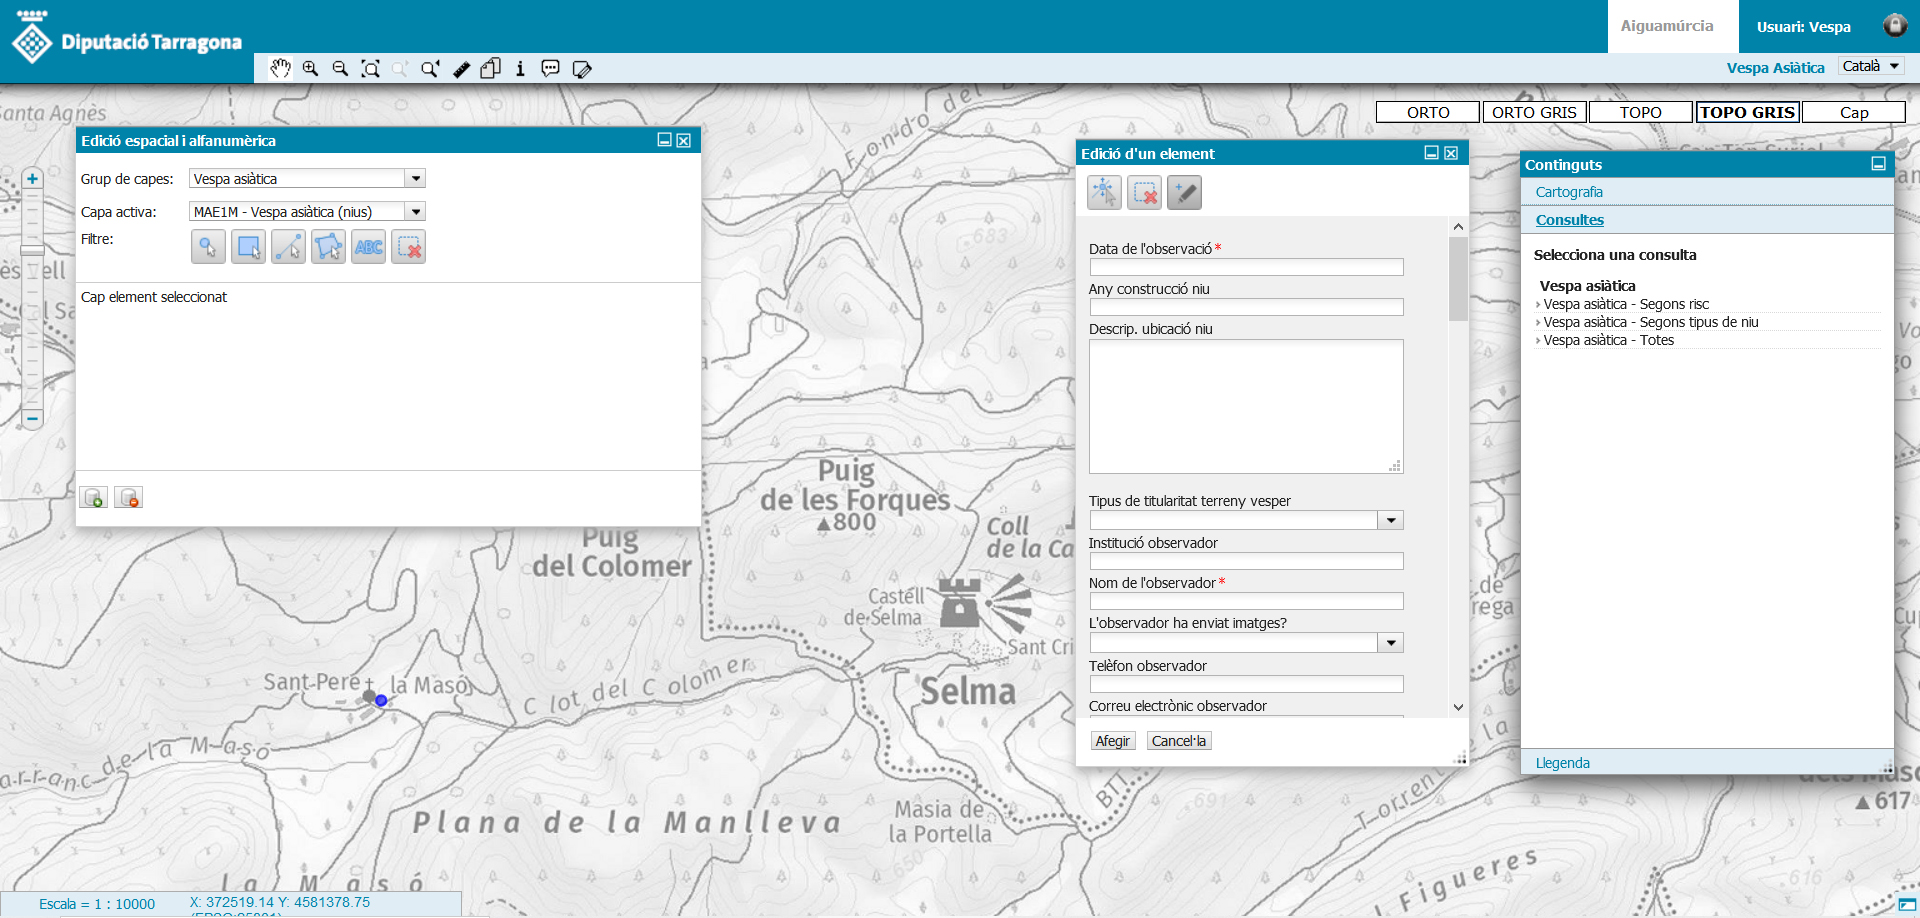This screenshot has height=918, width=1920.
Task: Click the information 'i' tool
Action: click(520, 69)
